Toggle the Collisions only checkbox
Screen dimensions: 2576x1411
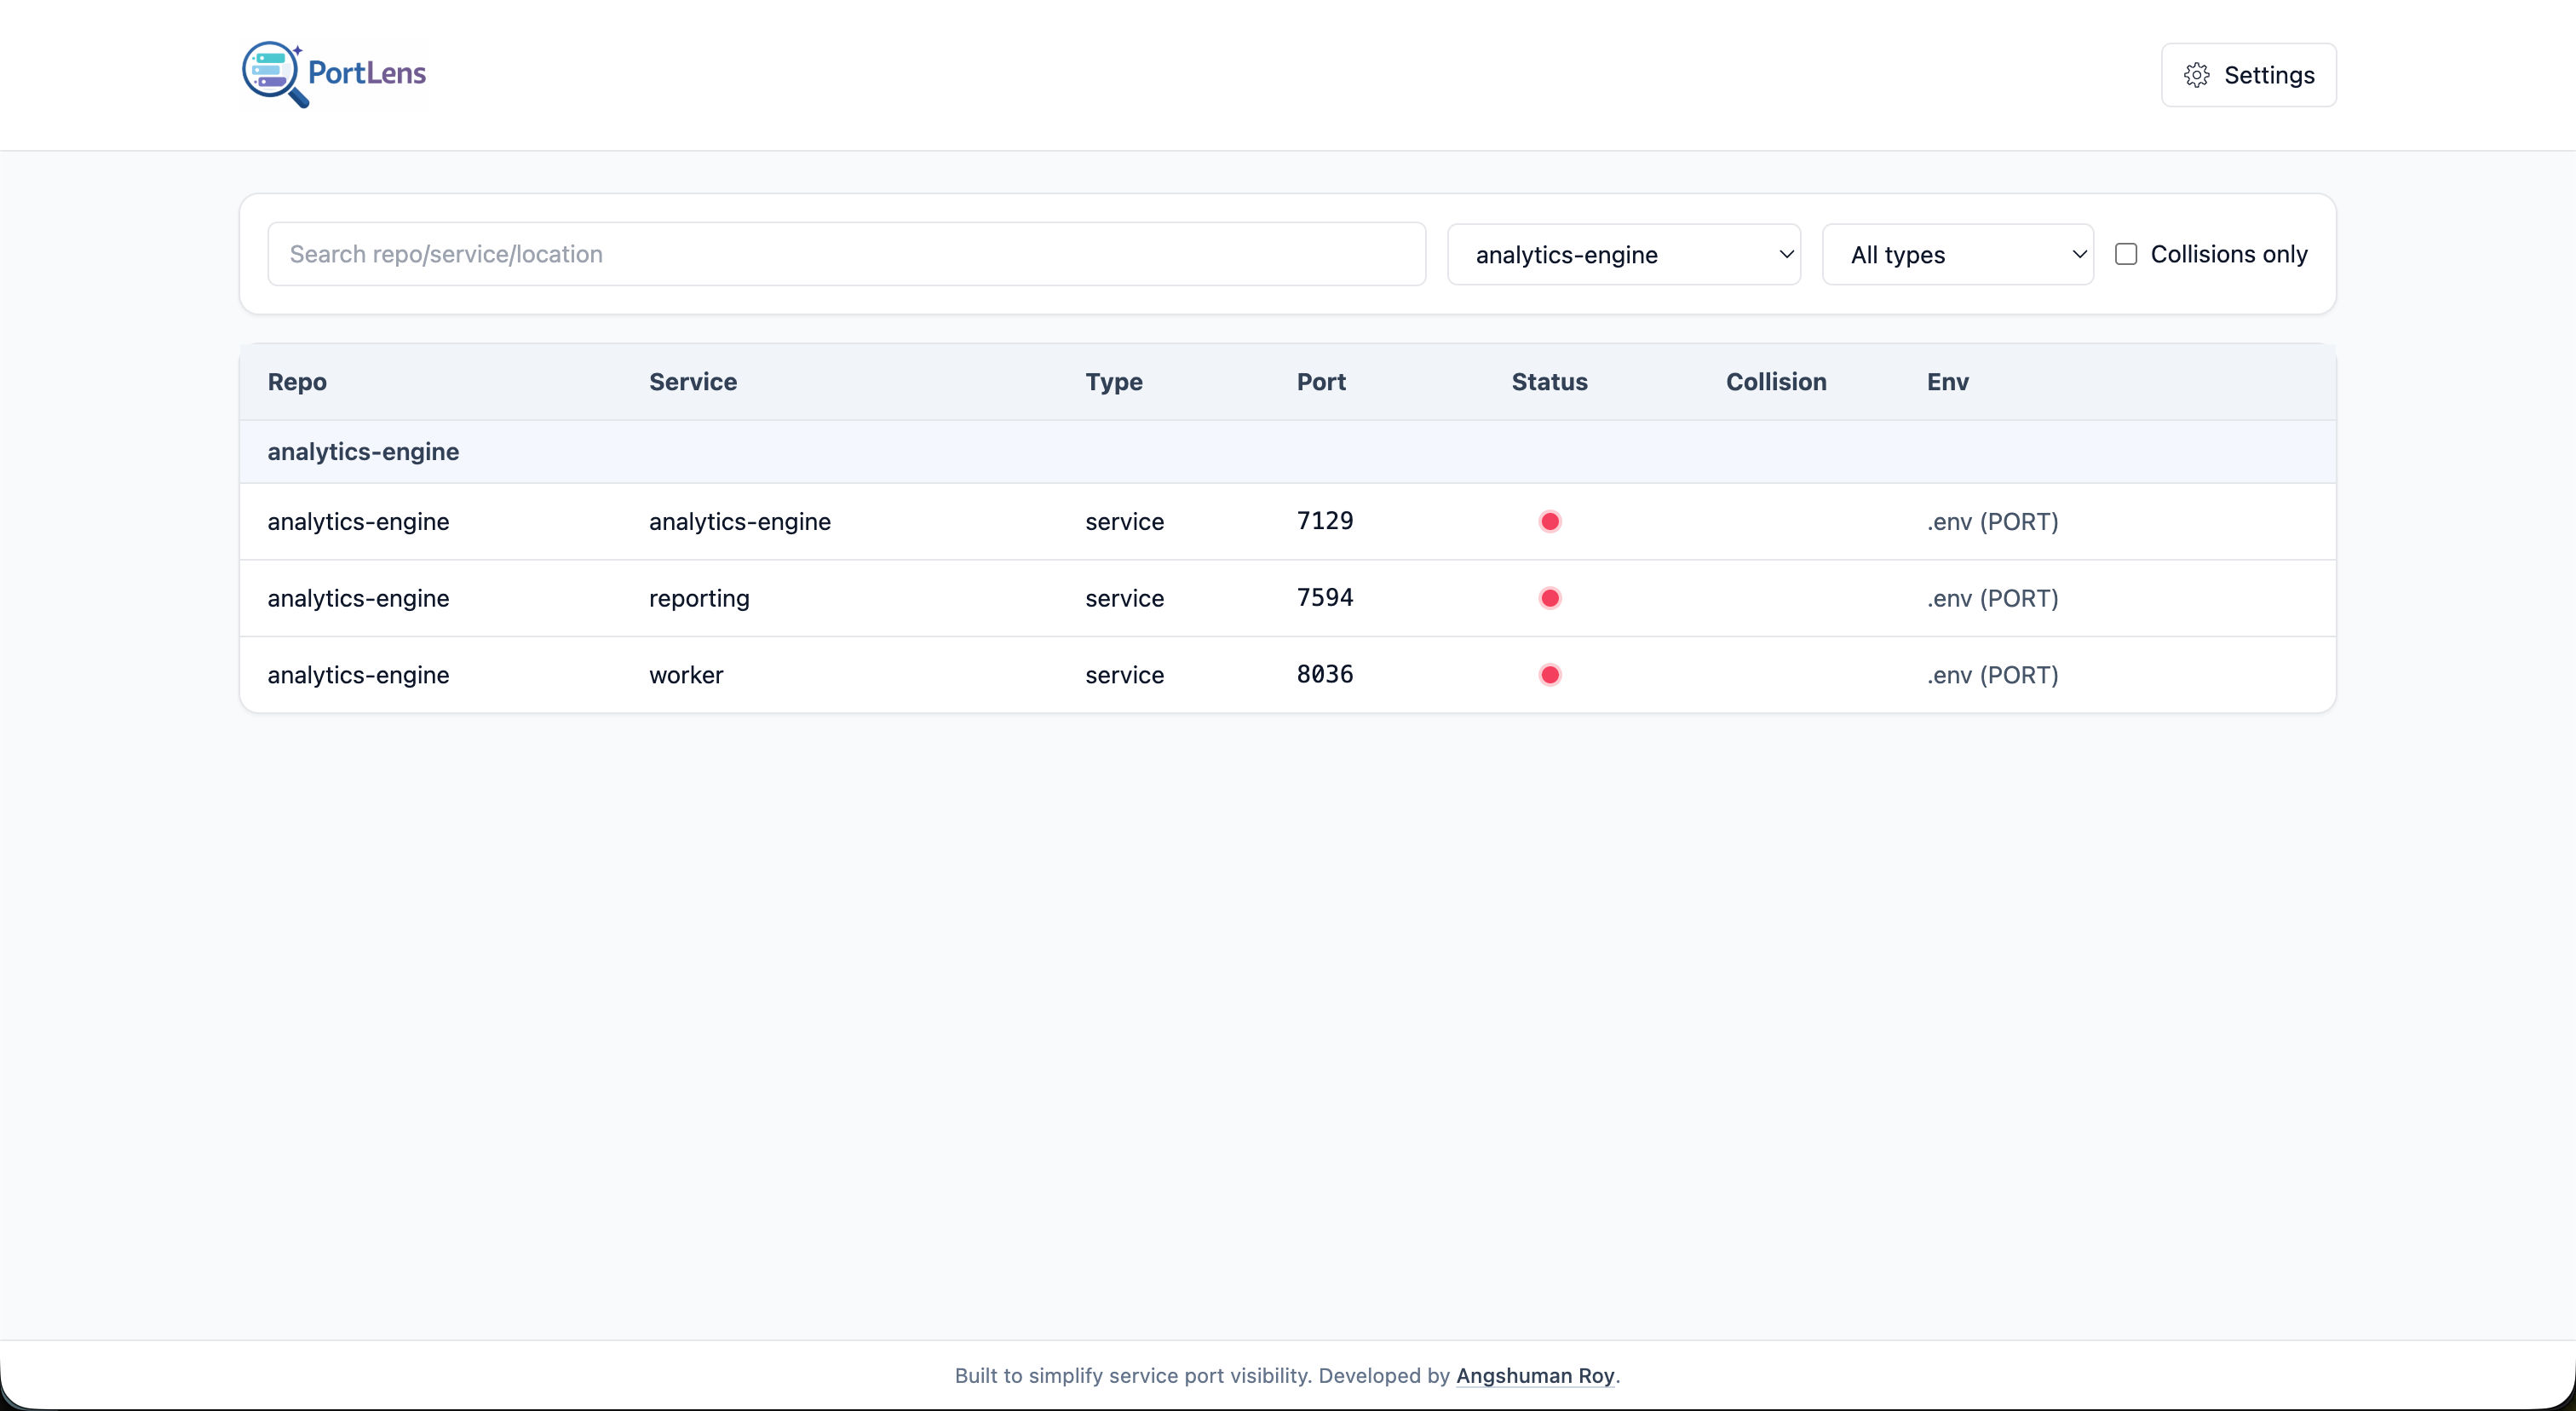pos(2126,253)
